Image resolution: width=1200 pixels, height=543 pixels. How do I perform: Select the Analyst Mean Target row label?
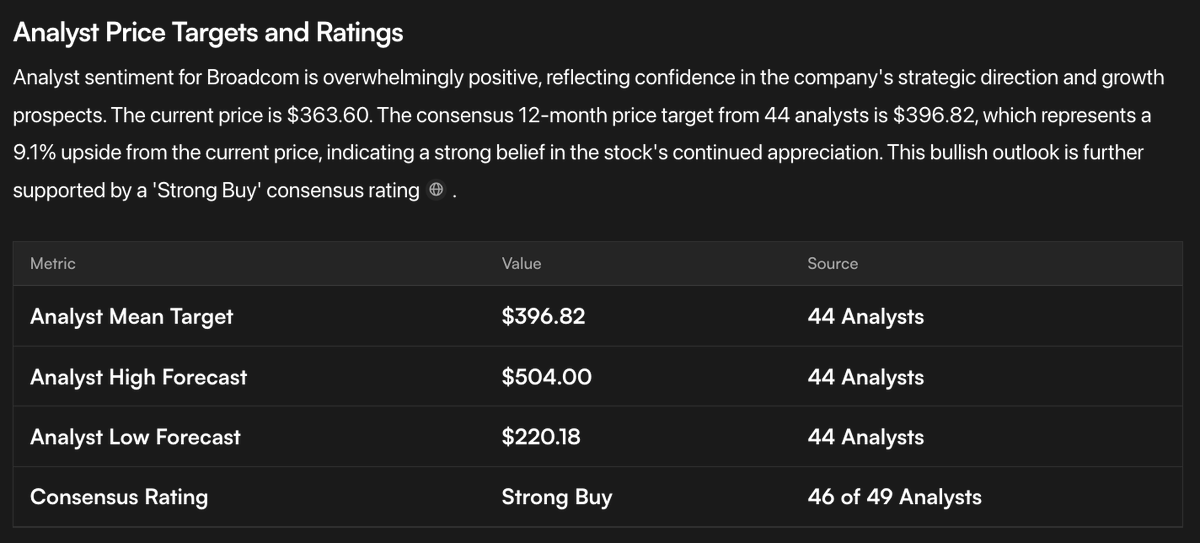(x=131, y=317)
